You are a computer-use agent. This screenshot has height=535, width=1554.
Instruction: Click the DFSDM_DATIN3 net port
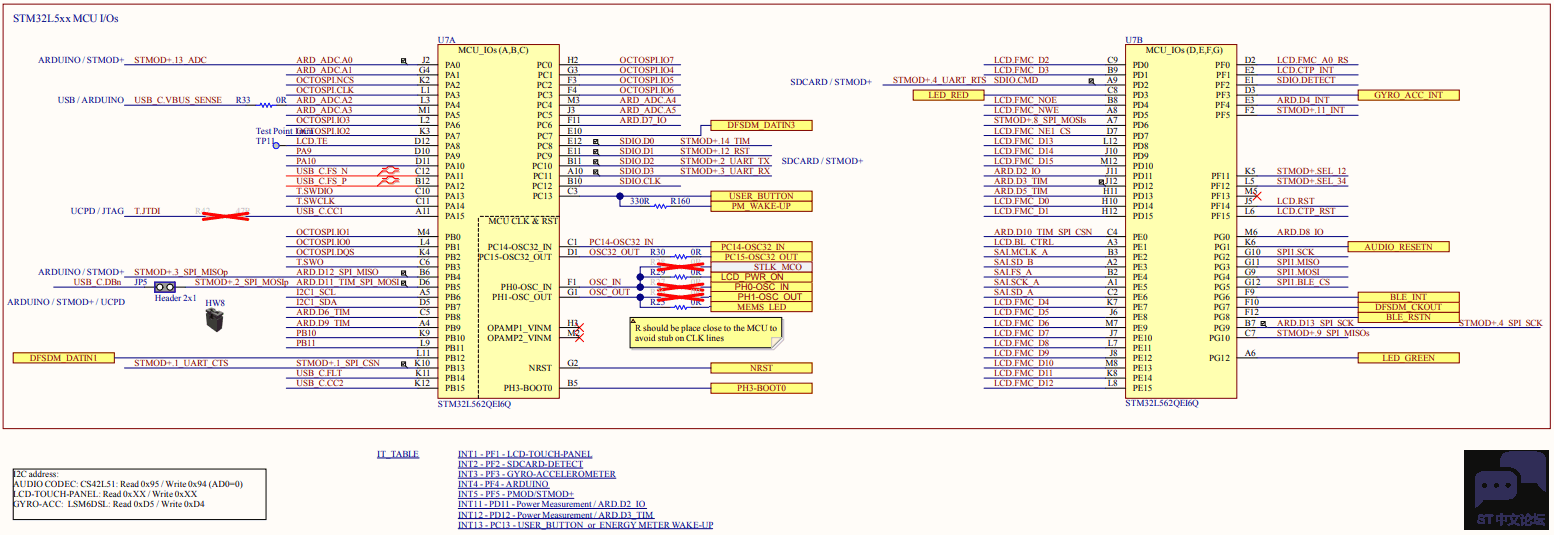click(x=761, y=126)
